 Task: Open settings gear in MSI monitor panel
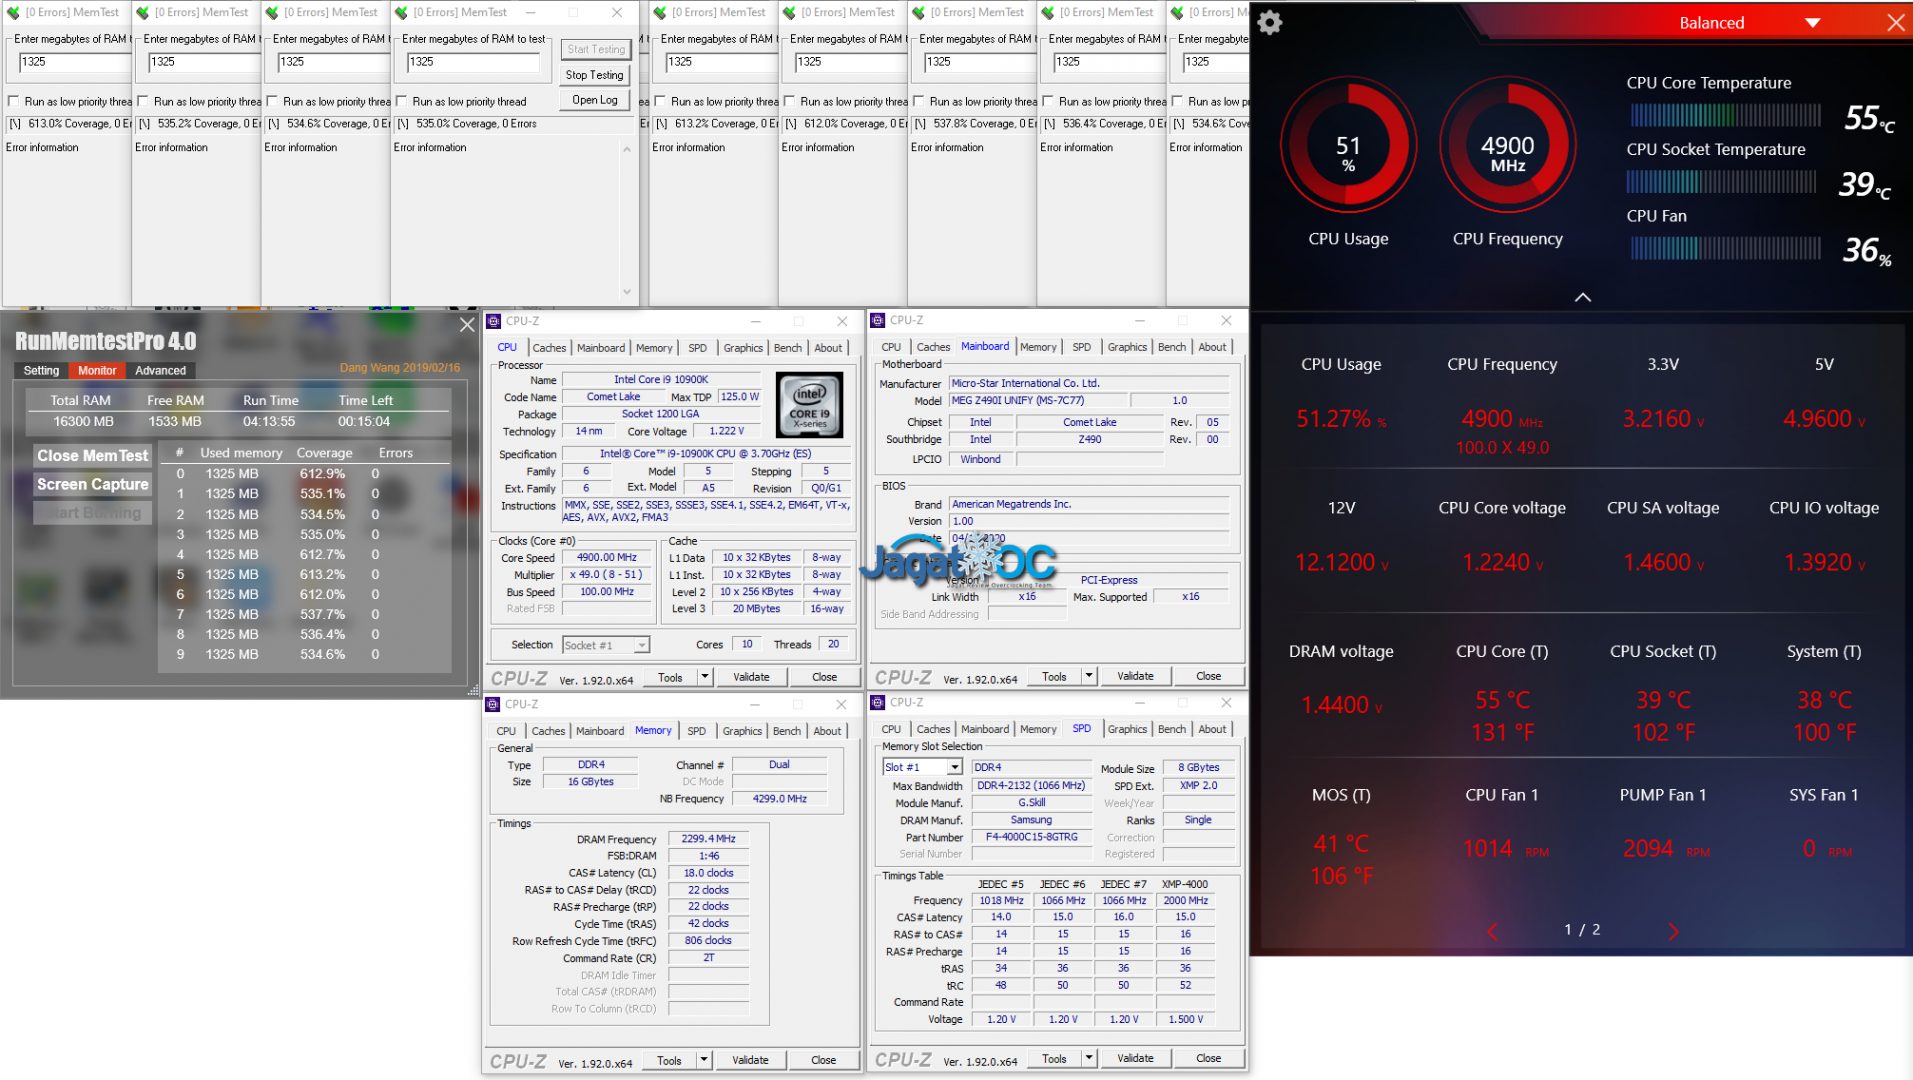[1270, 22]
